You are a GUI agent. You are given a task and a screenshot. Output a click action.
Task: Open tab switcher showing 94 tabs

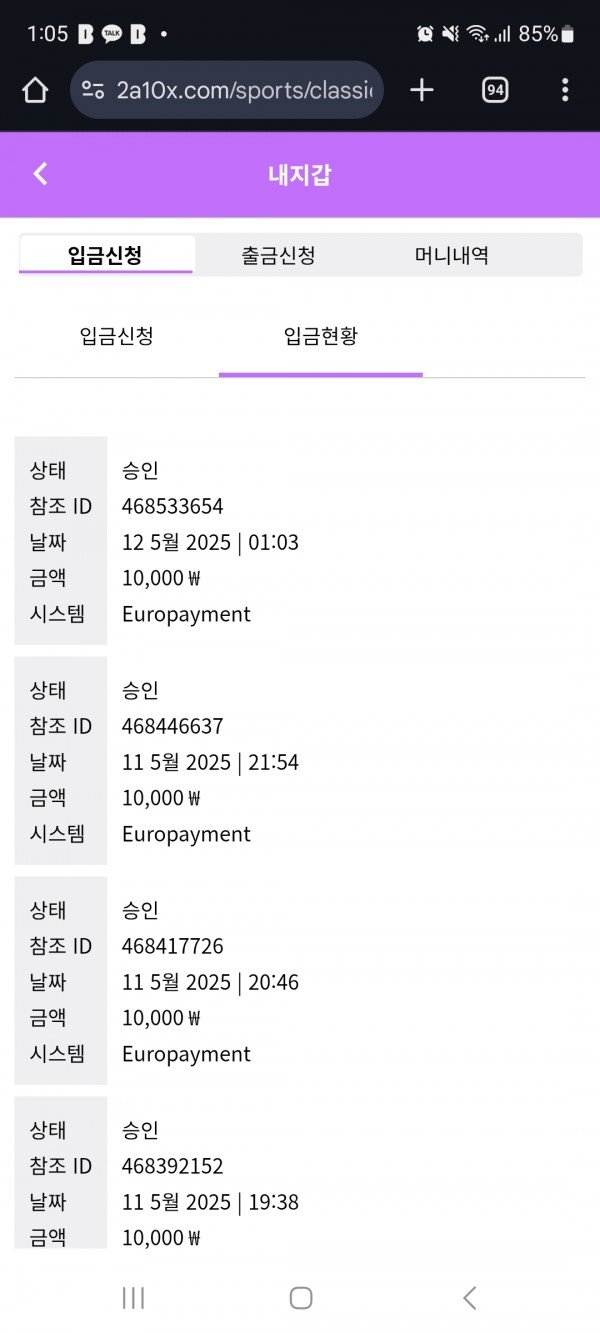click(494, 91)
